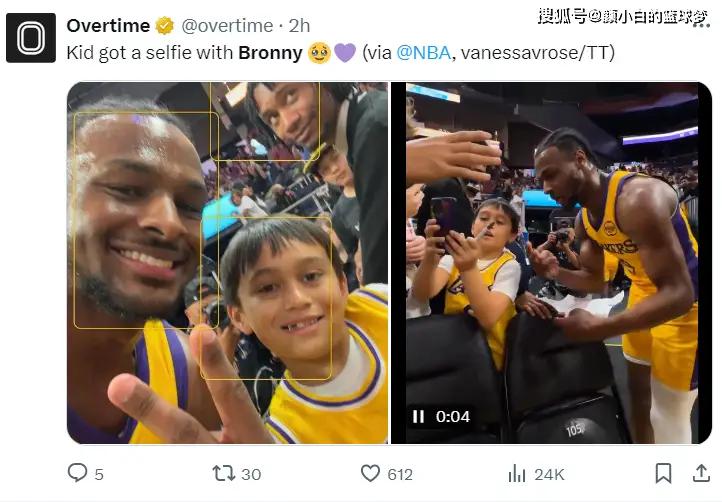The width and height of the screenshot is (722, 502).
Task: Open the Overtime profile avatar
Action: pos(31,38)
